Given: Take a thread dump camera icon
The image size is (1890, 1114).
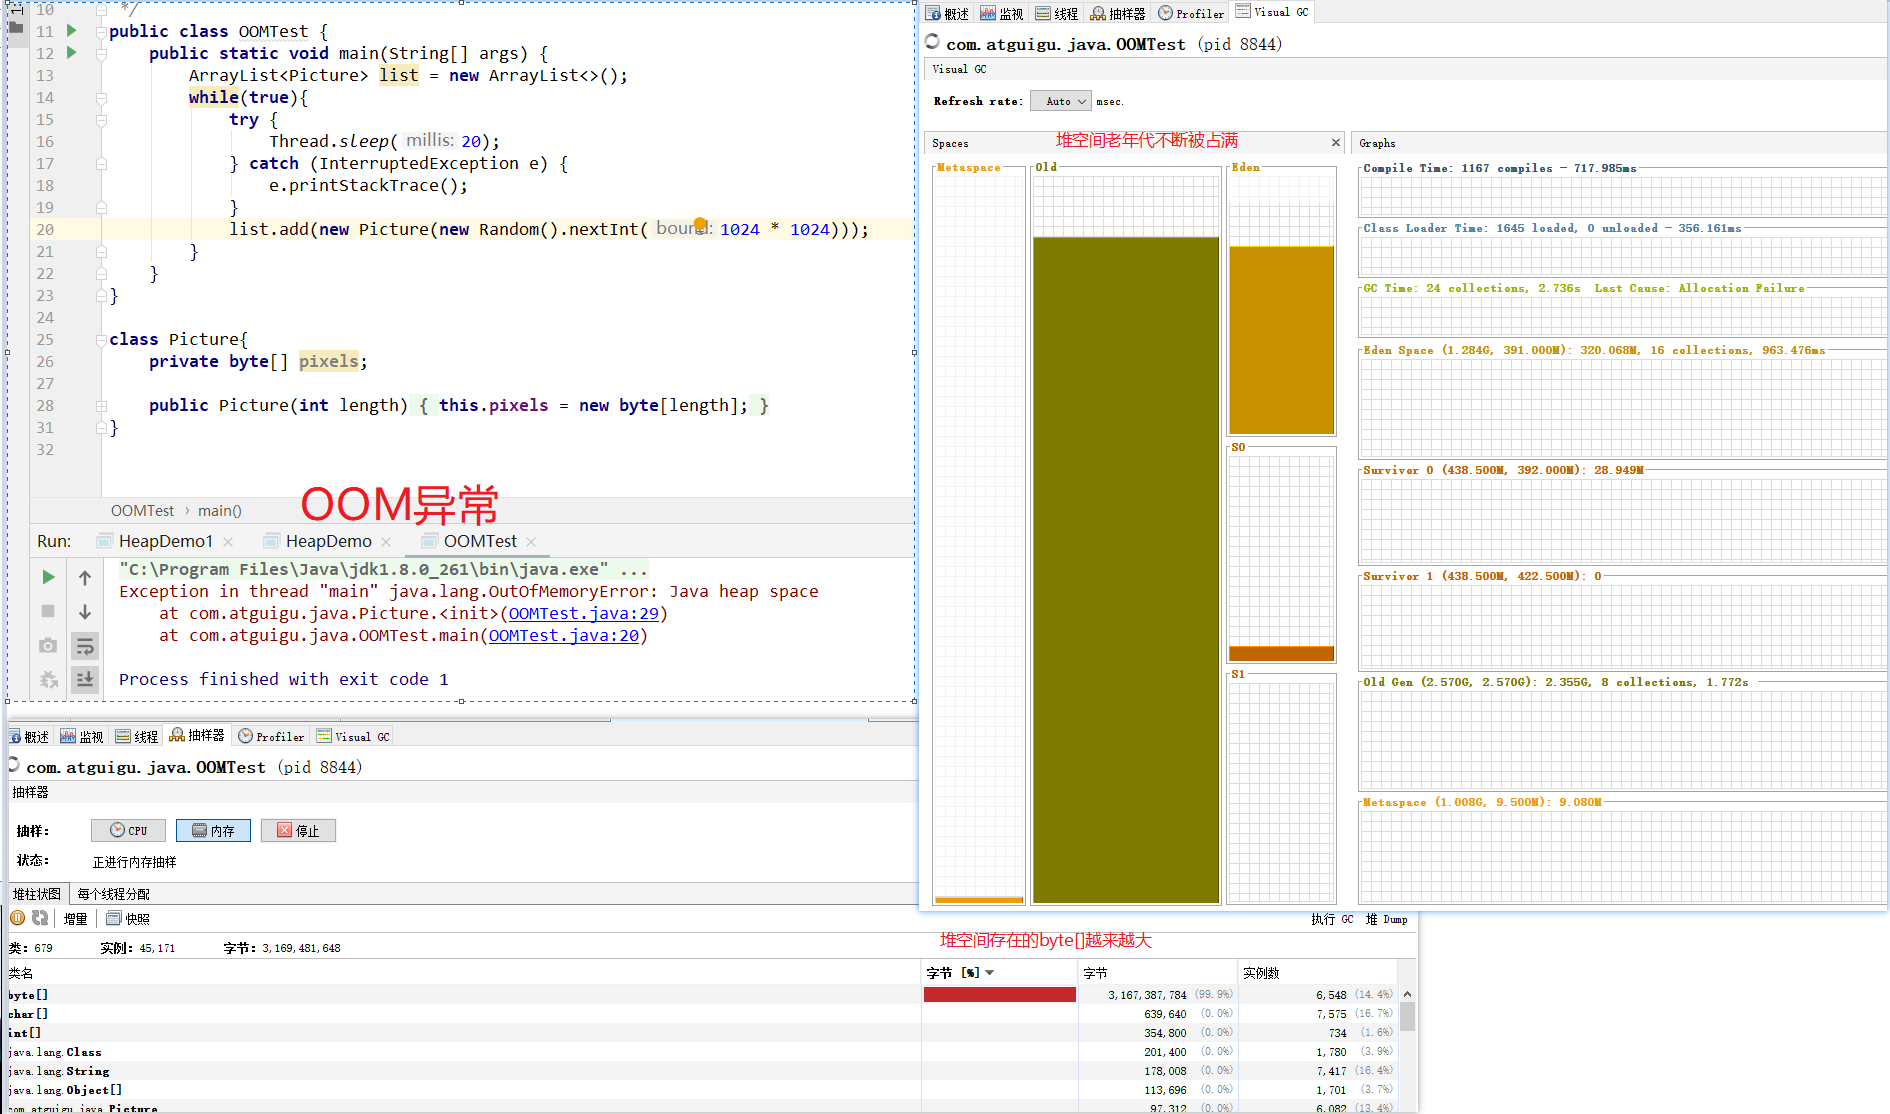Looking at the screenshot, I should point(48,645).
